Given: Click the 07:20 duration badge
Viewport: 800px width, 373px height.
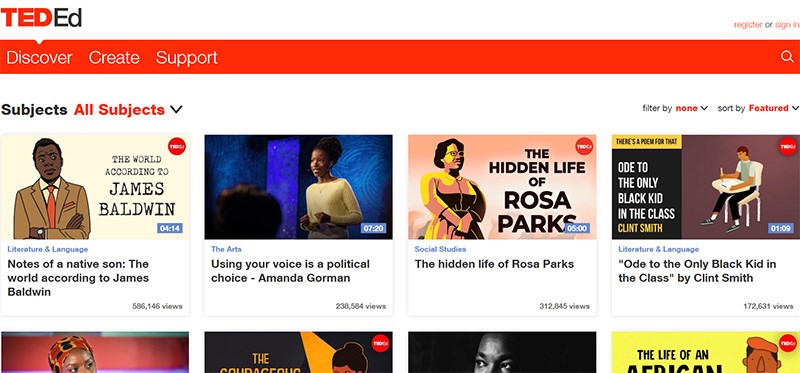Looking at the screenshot, I should [x=373, y=228].
